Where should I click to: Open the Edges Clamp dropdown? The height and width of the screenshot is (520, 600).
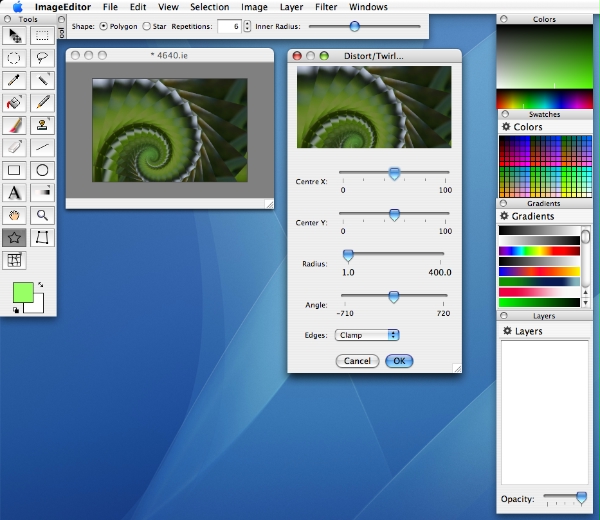point(367,335)
